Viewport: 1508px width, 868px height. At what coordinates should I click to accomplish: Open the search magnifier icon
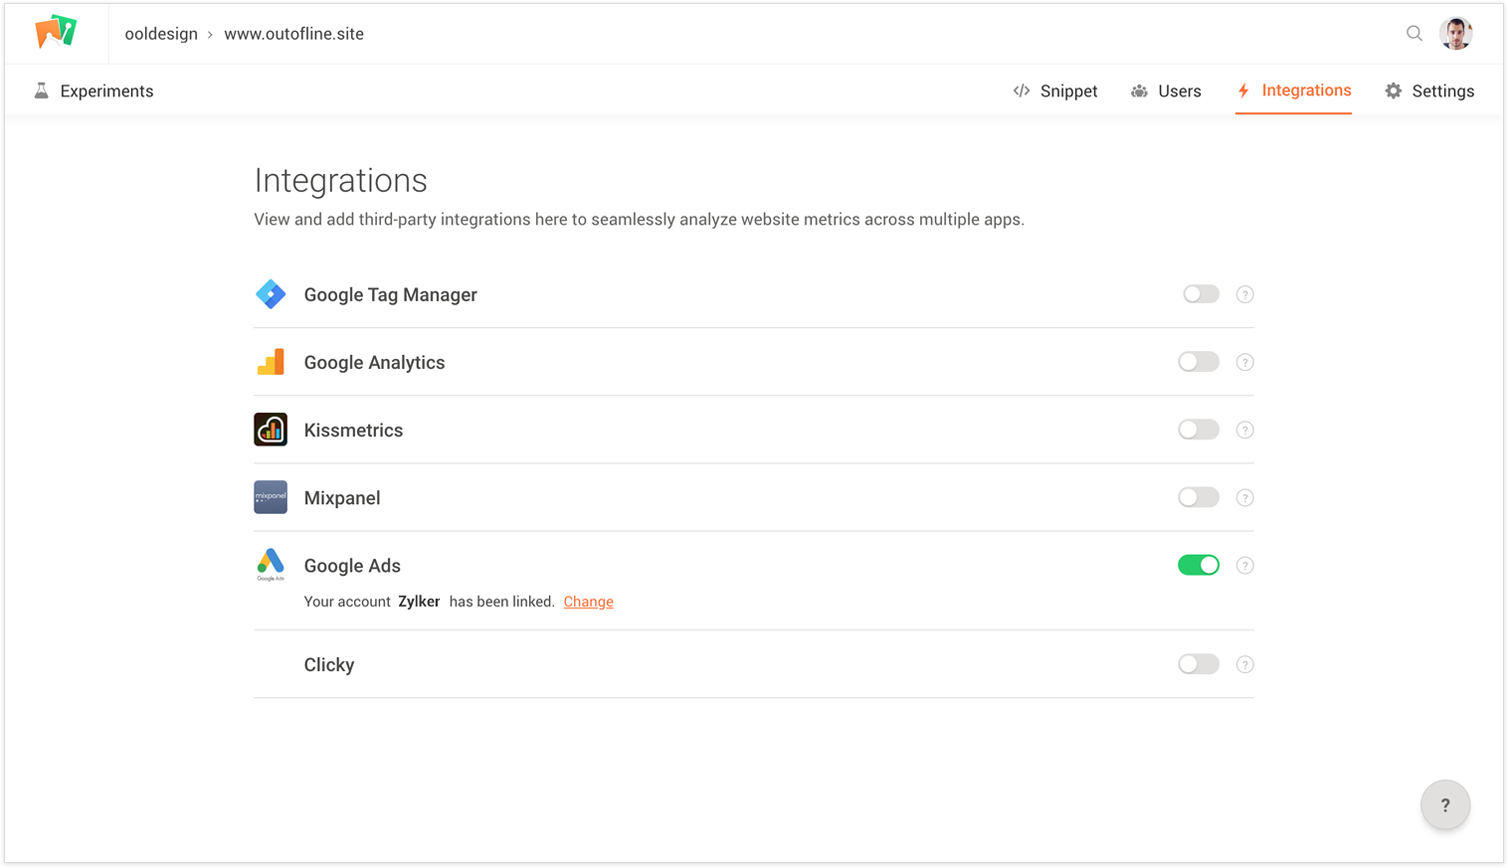1414,33
